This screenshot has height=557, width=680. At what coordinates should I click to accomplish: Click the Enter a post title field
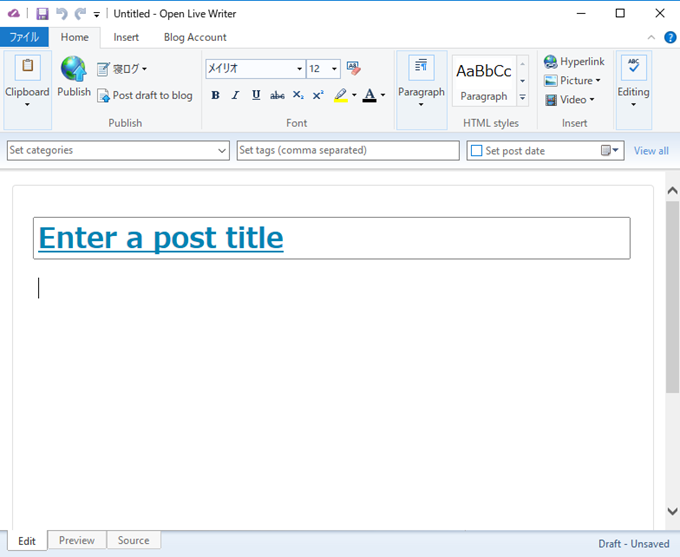tap(332, 238)
